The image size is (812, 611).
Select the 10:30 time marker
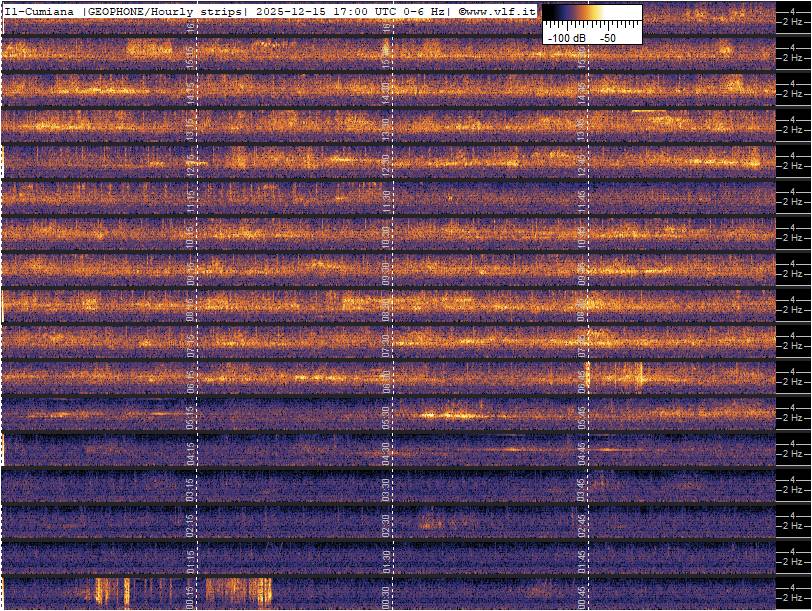click(x=386, y=235)
